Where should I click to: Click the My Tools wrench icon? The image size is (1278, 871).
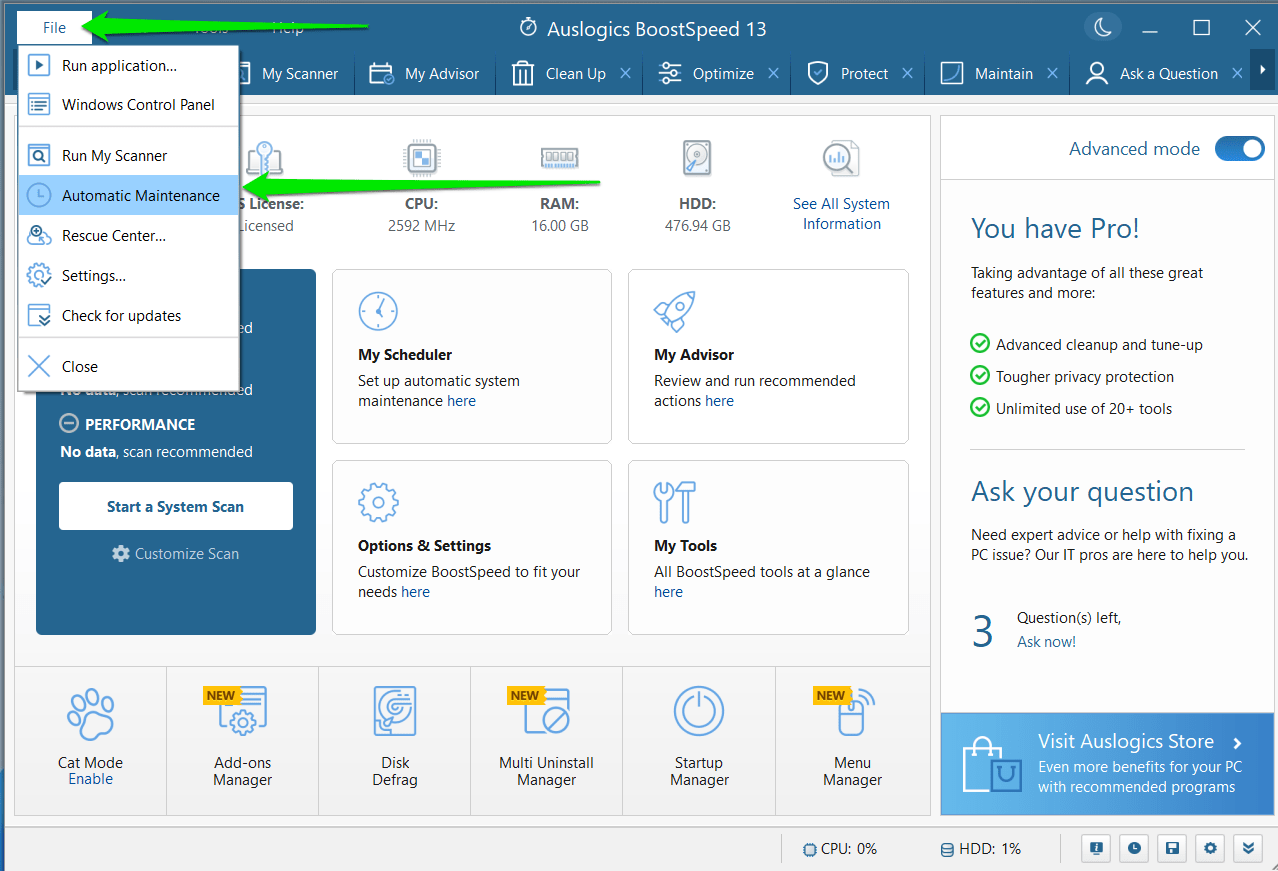coord(674,502)
